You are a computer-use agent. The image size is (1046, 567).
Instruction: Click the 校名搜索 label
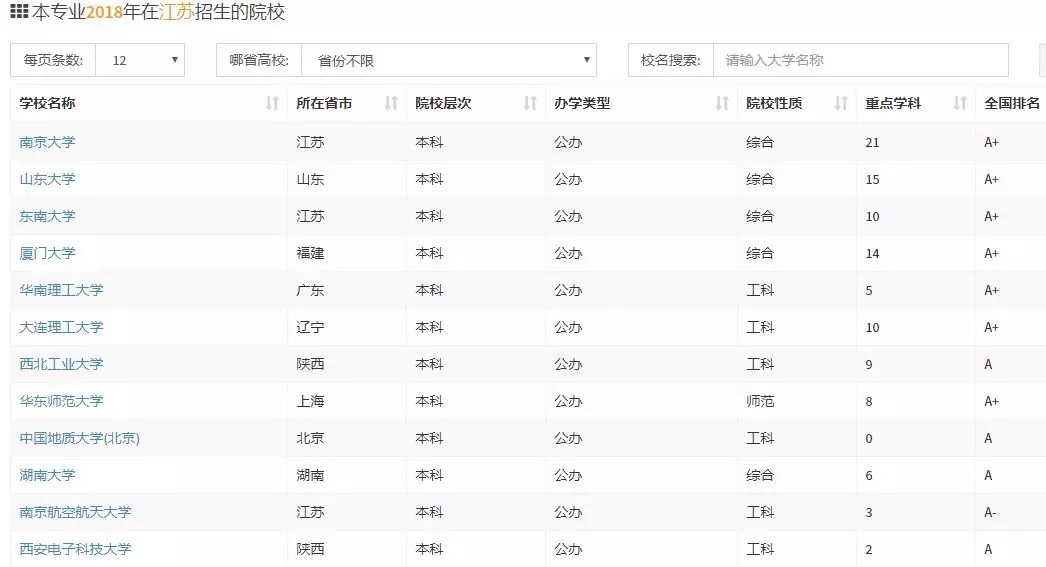pos(670,60)
